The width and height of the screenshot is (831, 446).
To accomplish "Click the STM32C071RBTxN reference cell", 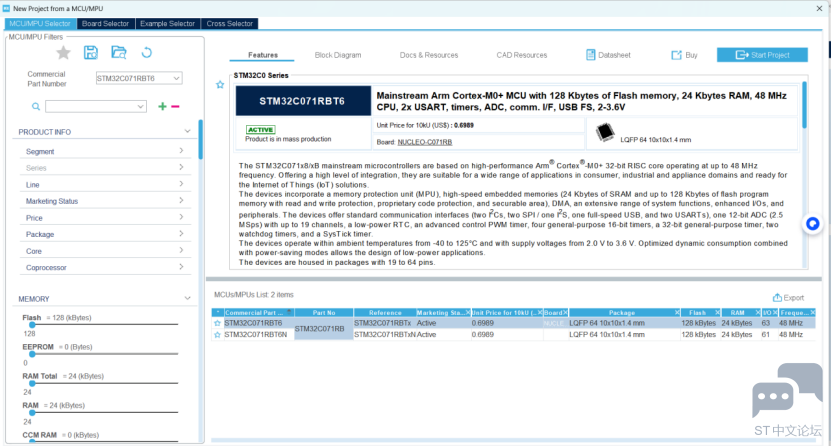I will tap(384, 335).
